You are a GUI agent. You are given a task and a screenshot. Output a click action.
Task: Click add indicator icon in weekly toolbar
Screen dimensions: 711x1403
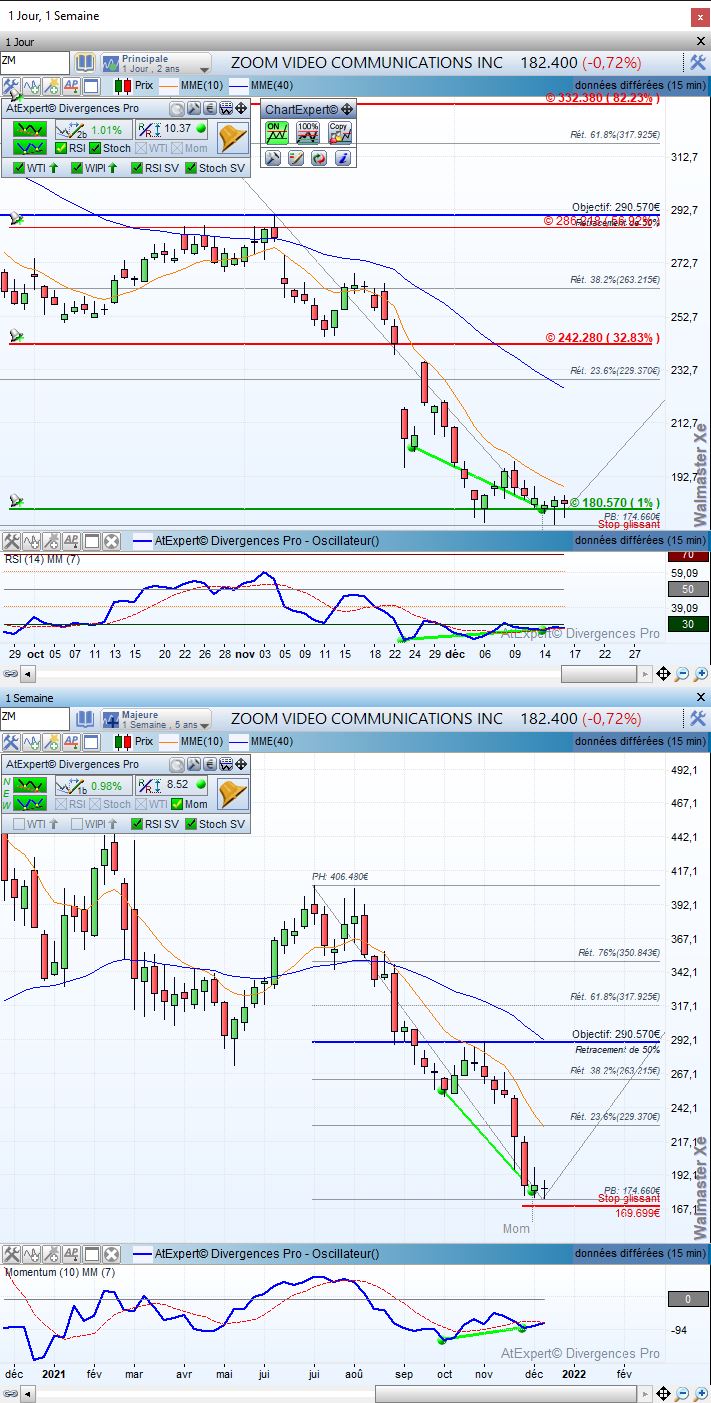(x=31, y=742)
